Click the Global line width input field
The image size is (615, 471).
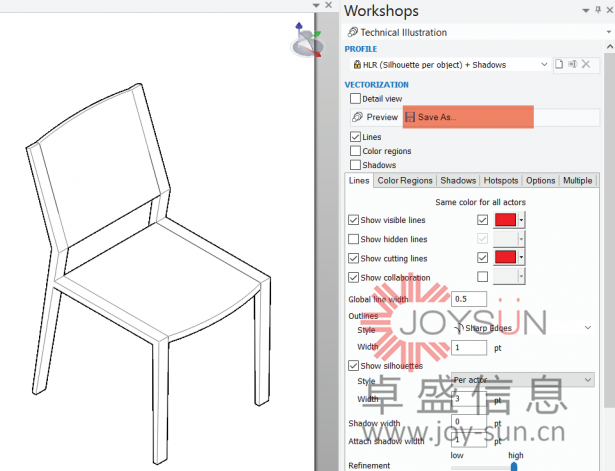pos(468,299)
